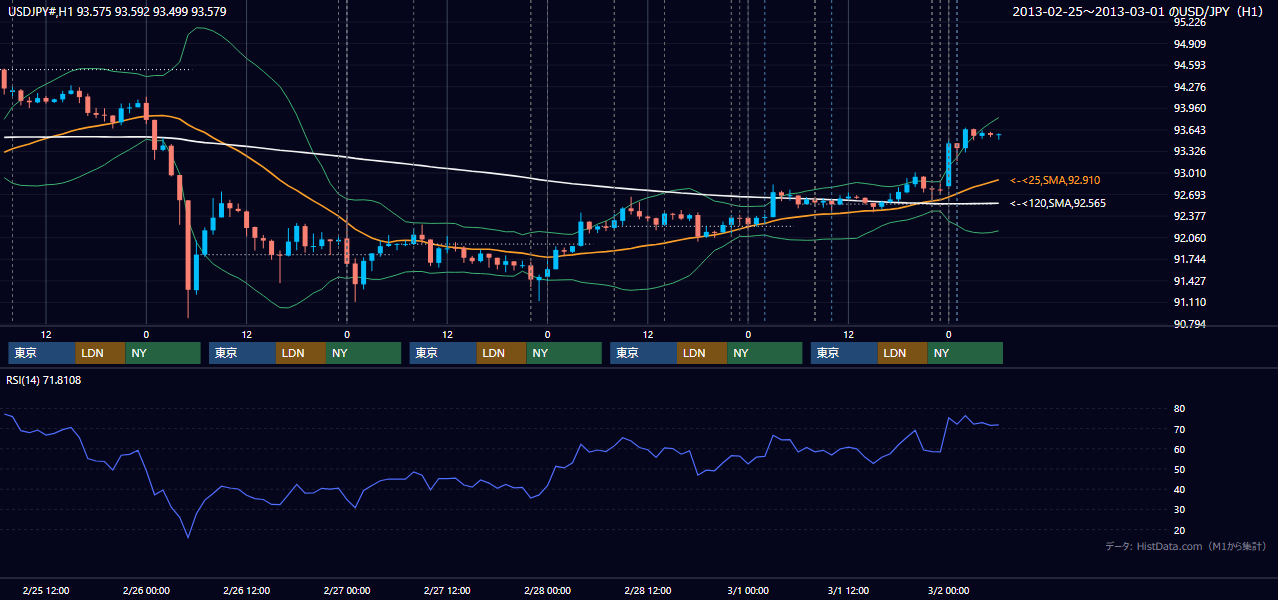Click the 東京 session block above 2/26 12:00
This screenshot has width=1278, height=600.
click(x=243, y=353)
